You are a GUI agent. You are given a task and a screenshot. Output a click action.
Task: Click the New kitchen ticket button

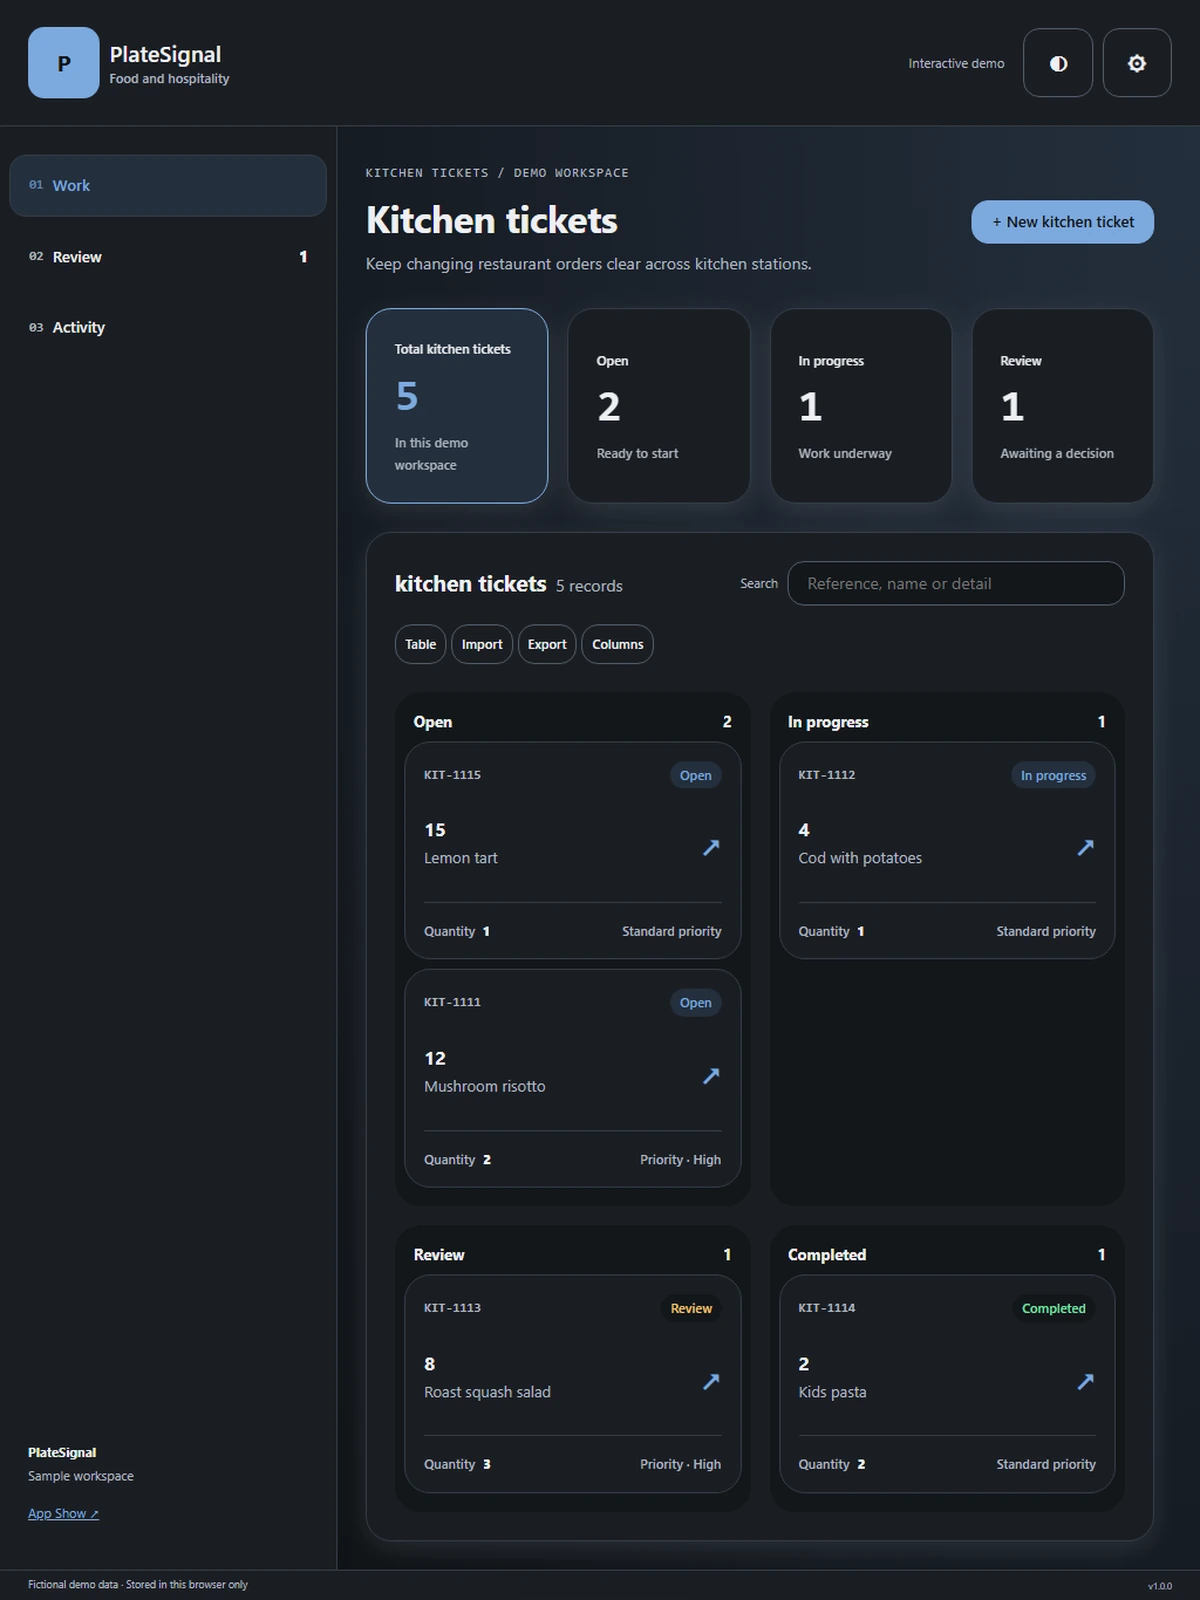(1062, 222)
